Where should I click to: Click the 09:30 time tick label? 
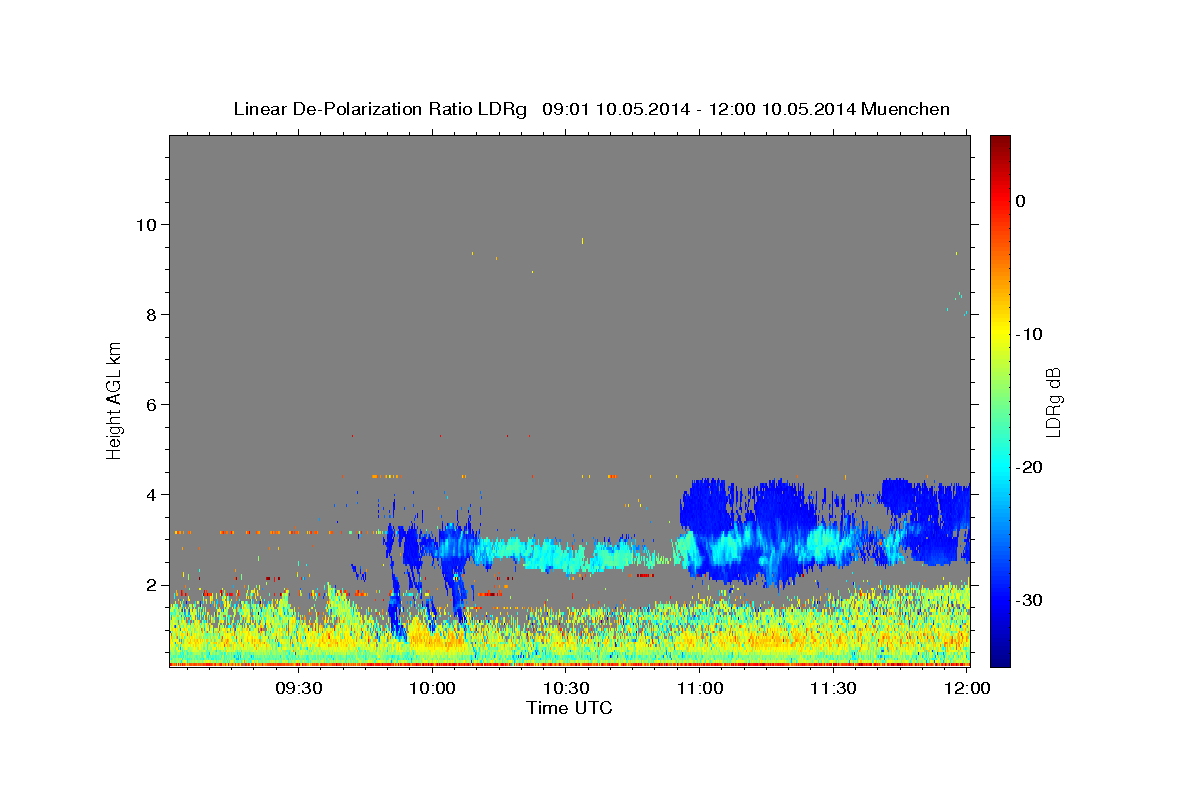(299, 688)
